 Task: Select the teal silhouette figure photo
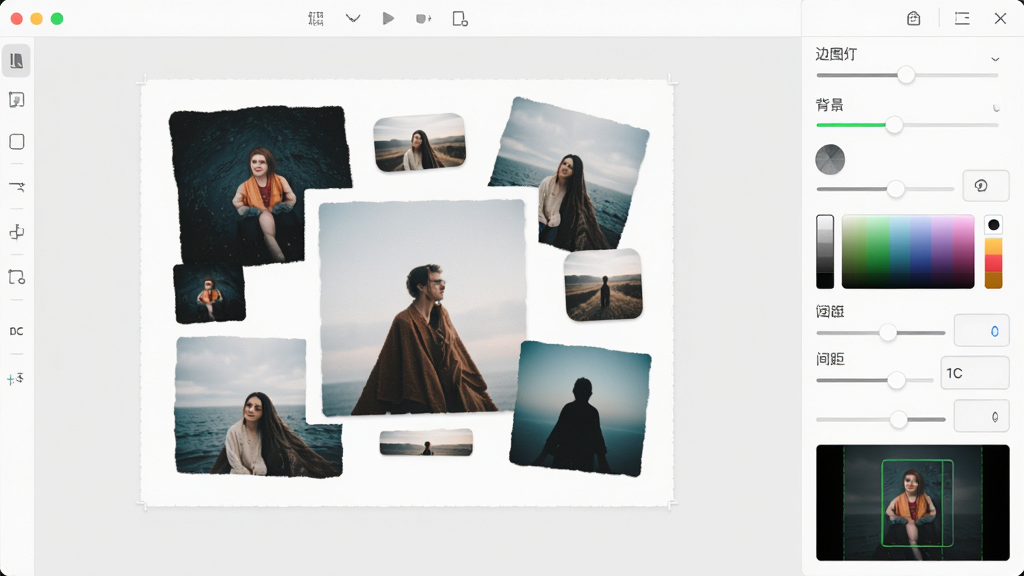(579, 408)
